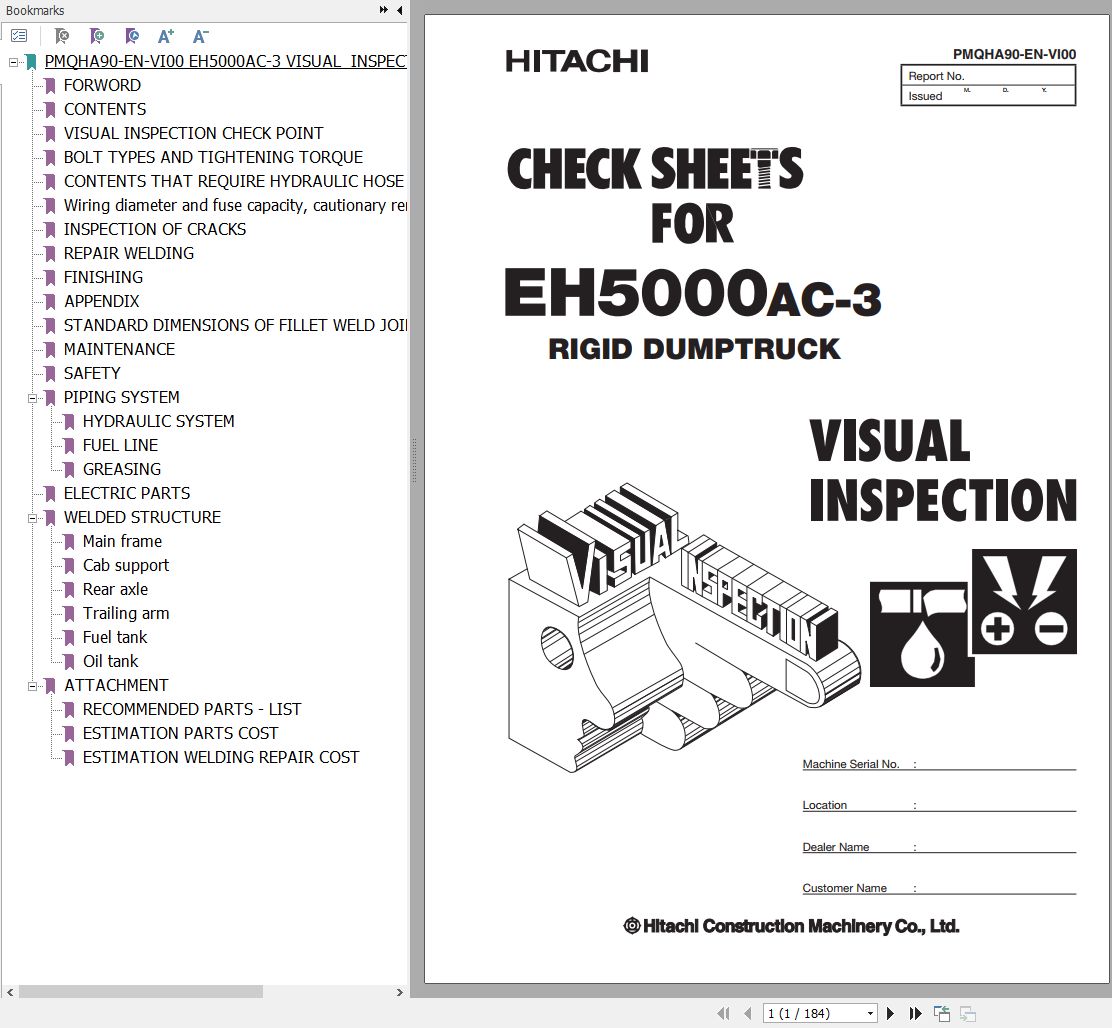Click the Location line on the page
The width and height of the screenshot is (1112, 1028).
click(939, 805)
